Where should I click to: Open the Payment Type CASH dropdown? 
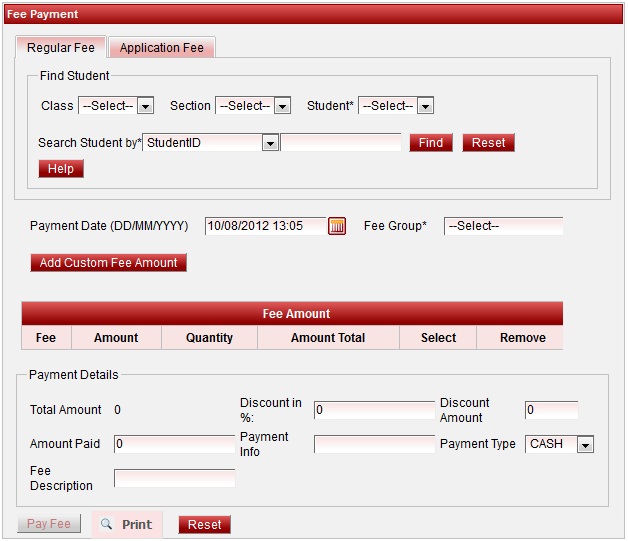coord(559,444)
